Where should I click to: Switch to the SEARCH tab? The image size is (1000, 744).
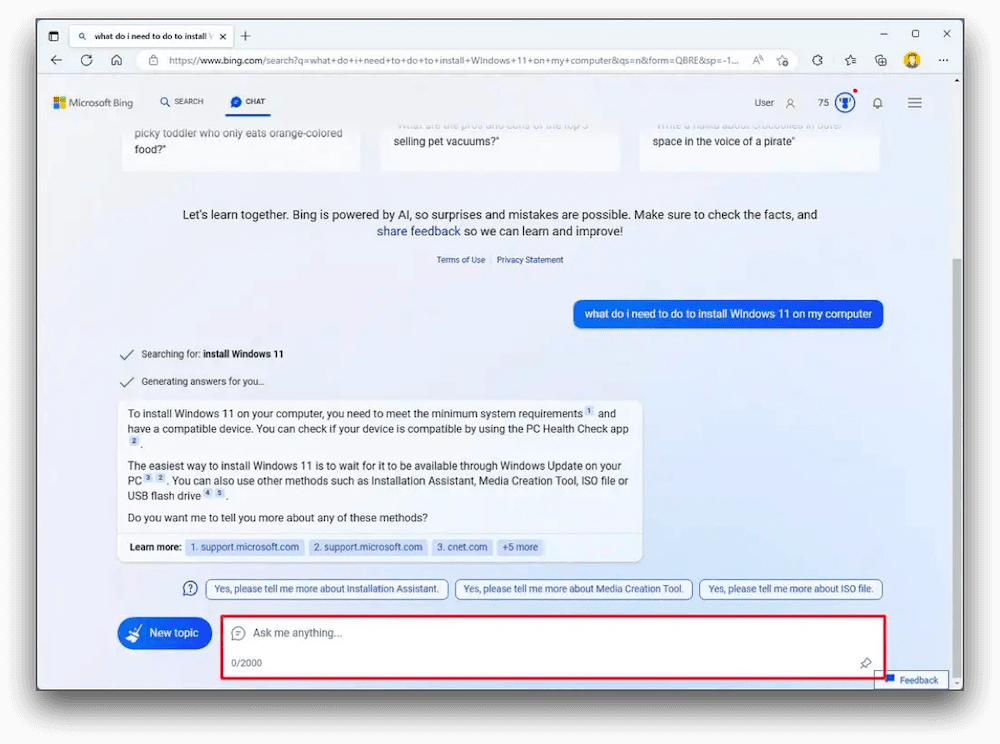click(182, 102)
